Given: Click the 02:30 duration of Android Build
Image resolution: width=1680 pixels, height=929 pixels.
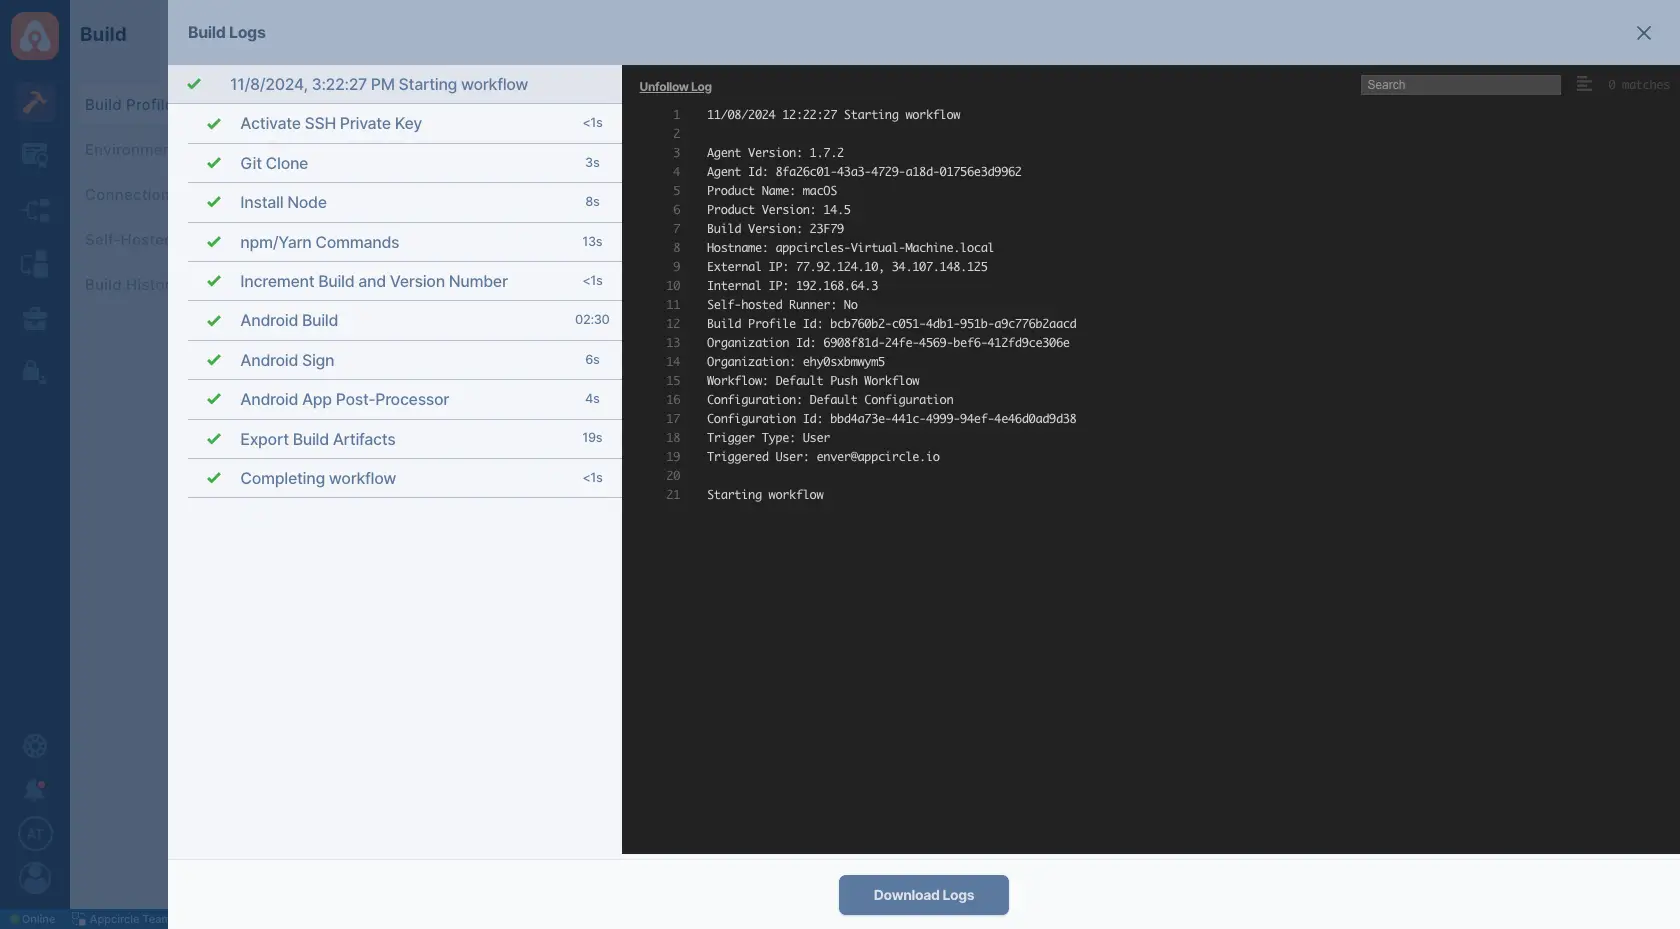Looking at the screenshot, I should tap(592, 320).
